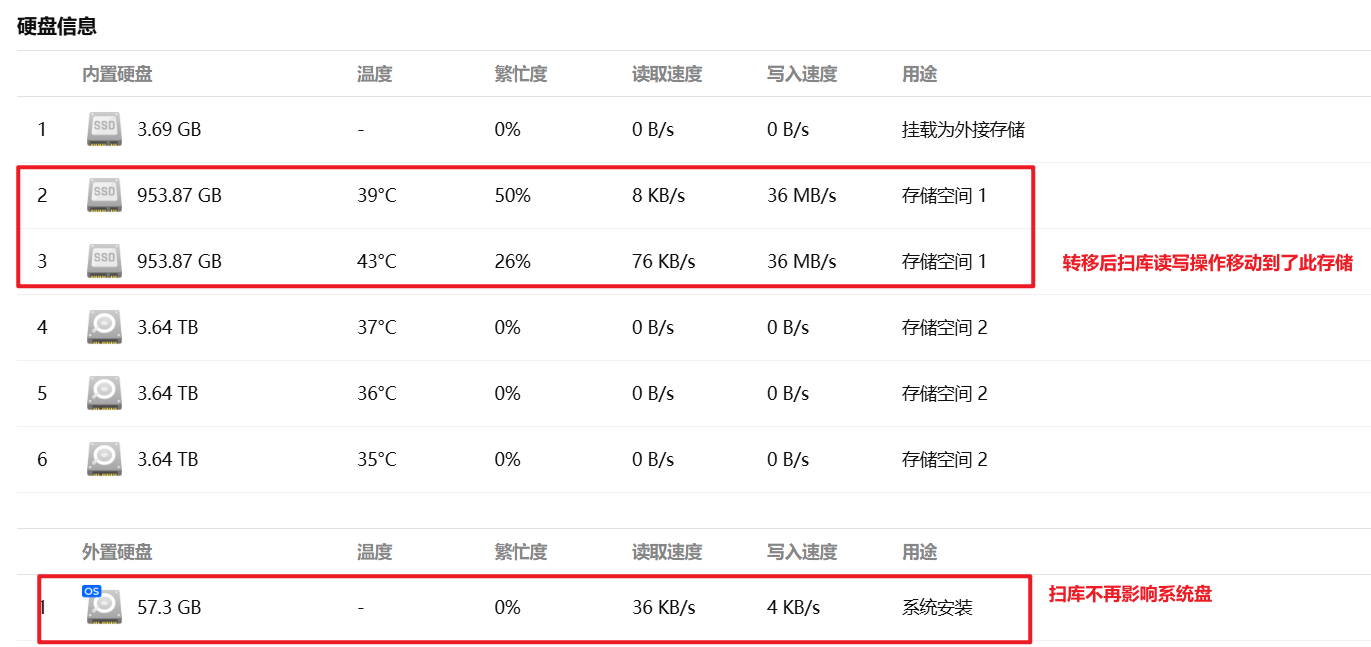Click the 挂载为外接存储 usage text
Viewport: 1371px width, 647px height.
pyautogui.click(x=963, y=130)
